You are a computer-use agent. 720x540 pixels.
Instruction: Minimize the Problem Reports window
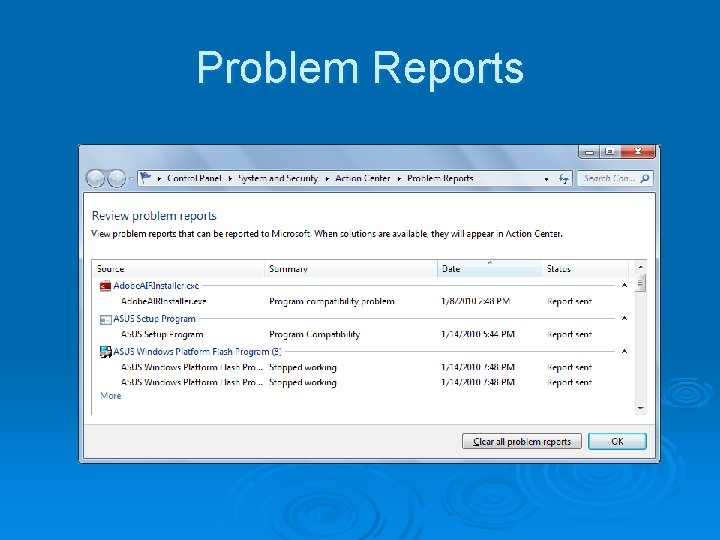click(x=590, y=152)
